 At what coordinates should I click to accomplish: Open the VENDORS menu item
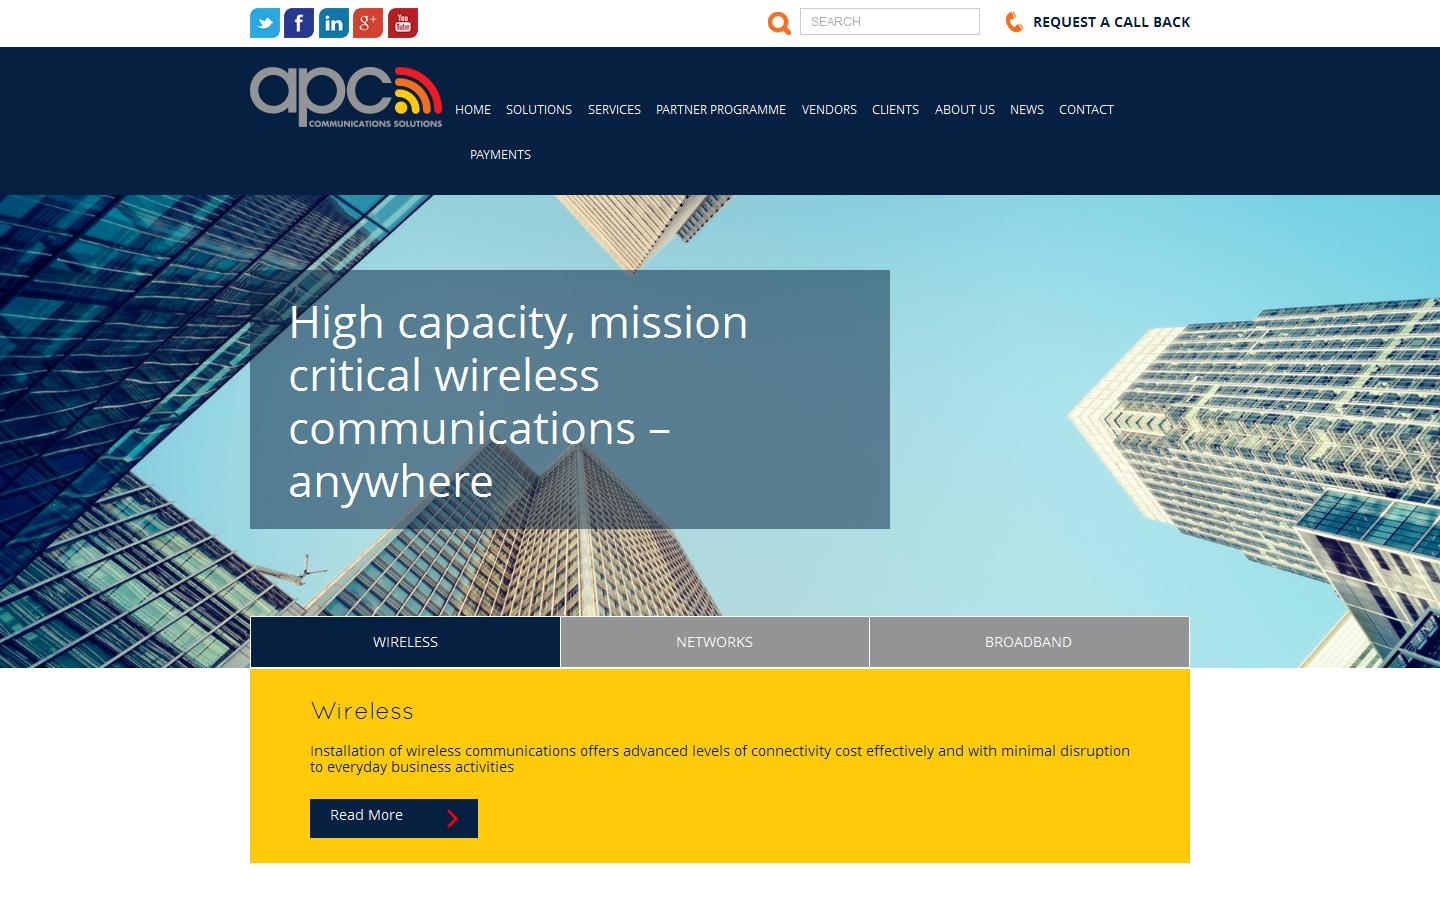[829, 110]
